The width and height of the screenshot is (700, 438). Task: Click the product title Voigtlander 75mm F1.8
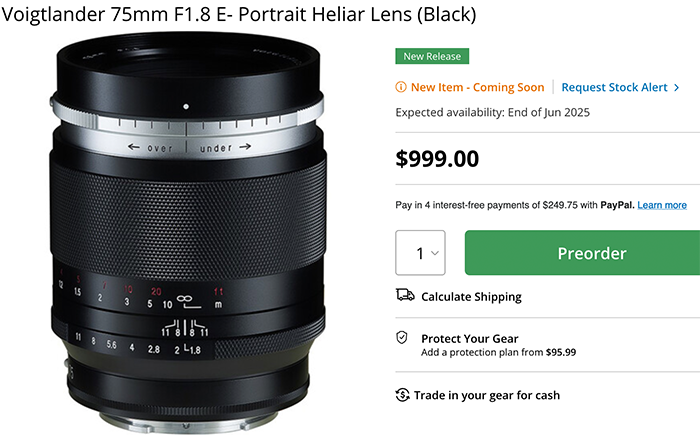239,14
